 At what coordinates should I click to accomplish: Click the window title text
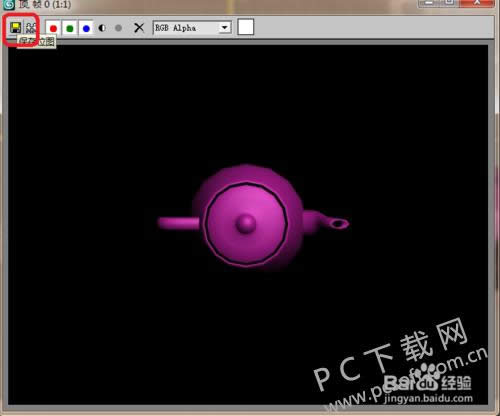(x=45, y=4)
